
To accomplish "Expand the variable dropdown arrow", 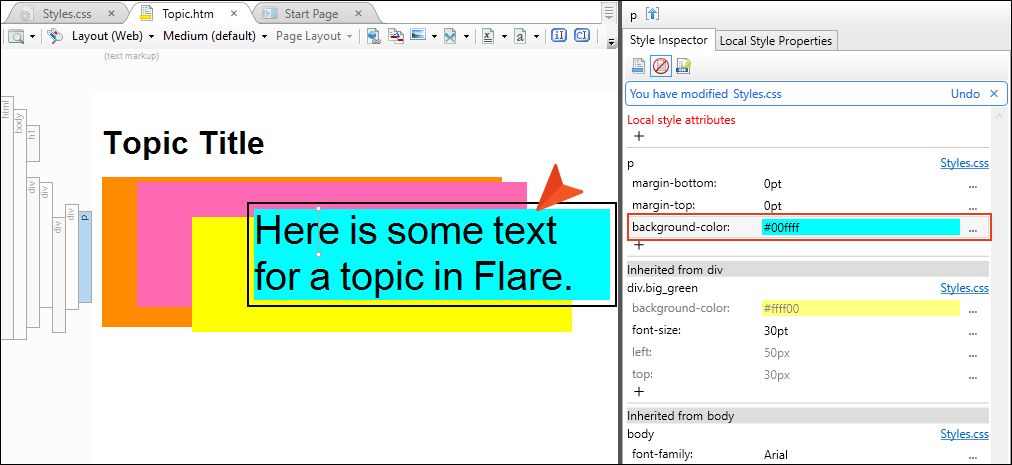I will point(504,37).
